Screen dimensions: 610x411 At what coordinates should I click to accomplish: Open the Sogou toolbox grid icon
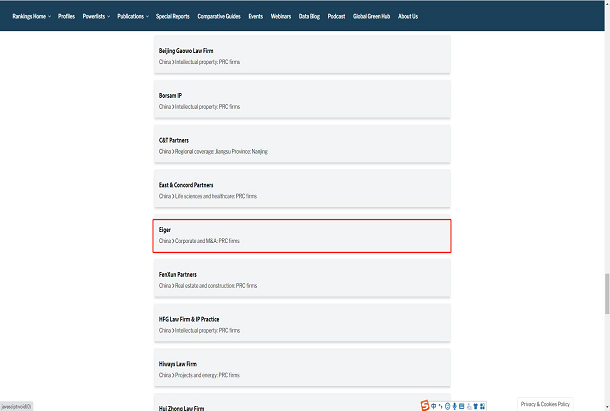[x=482, y=406]
